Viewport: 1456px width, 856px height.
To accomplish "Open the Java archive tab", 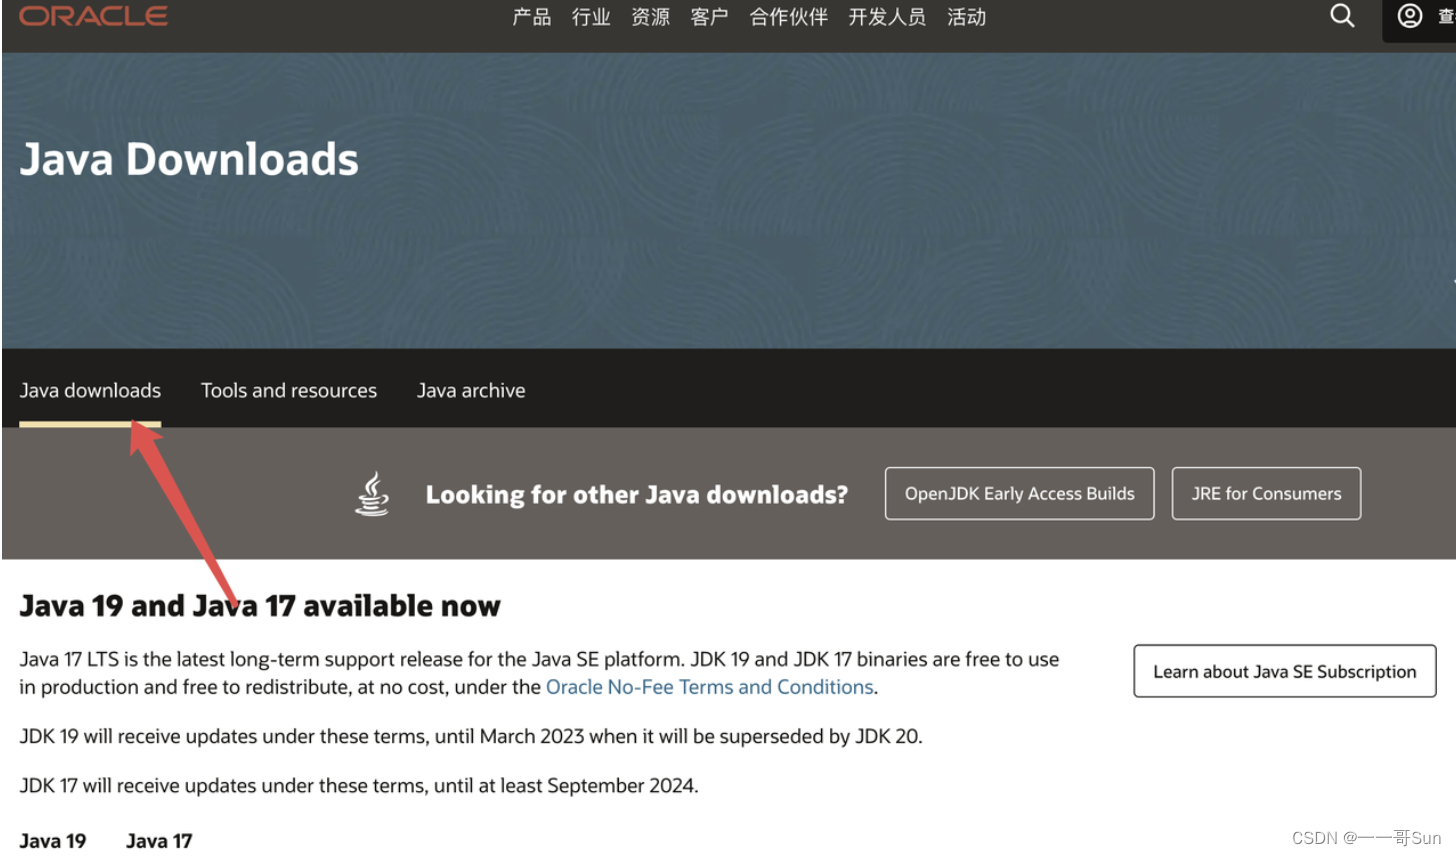I will coord(471,391).
